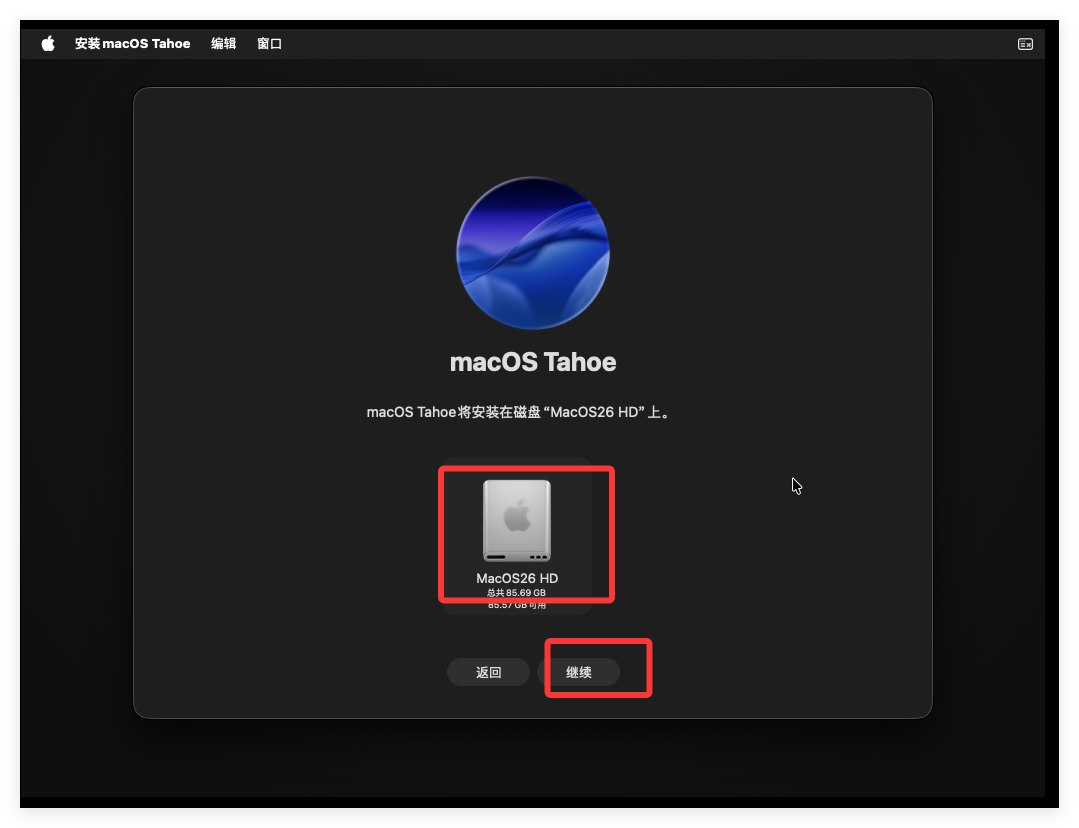The width and height of the screenshot is (1079, 828).
Task: Click the 返回 button
Action: point(489,672)
